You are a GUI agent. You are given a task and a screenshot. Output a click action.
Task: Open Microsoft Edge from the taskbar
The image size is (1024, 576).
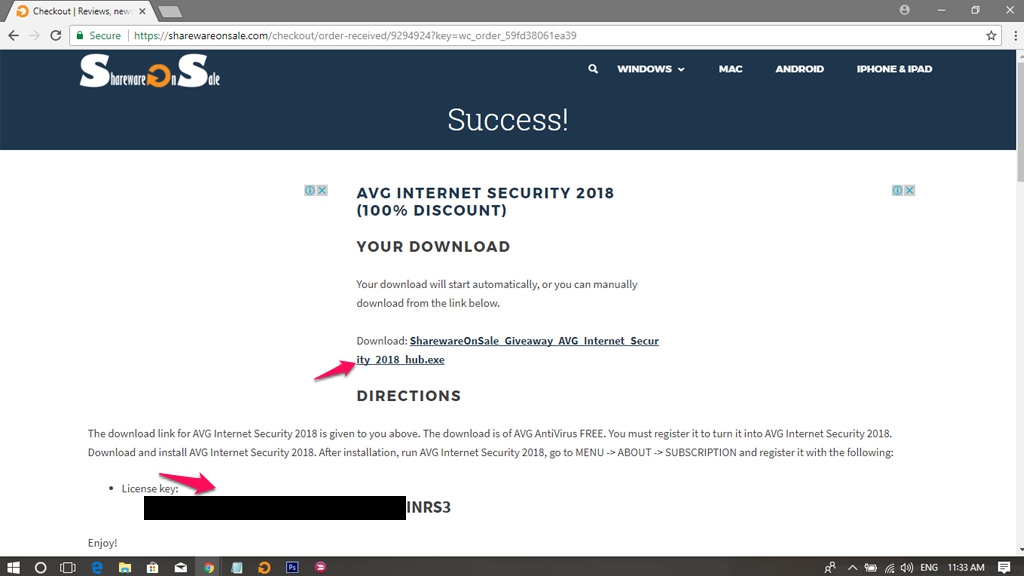(97, 567)
